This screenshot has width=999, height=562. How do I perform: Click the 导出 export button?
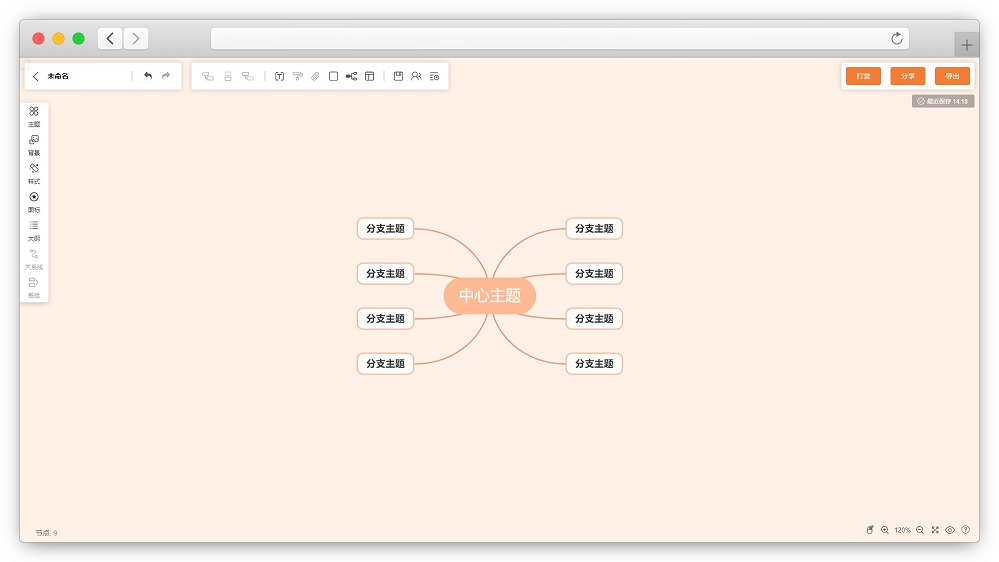[x=952, y=76]
